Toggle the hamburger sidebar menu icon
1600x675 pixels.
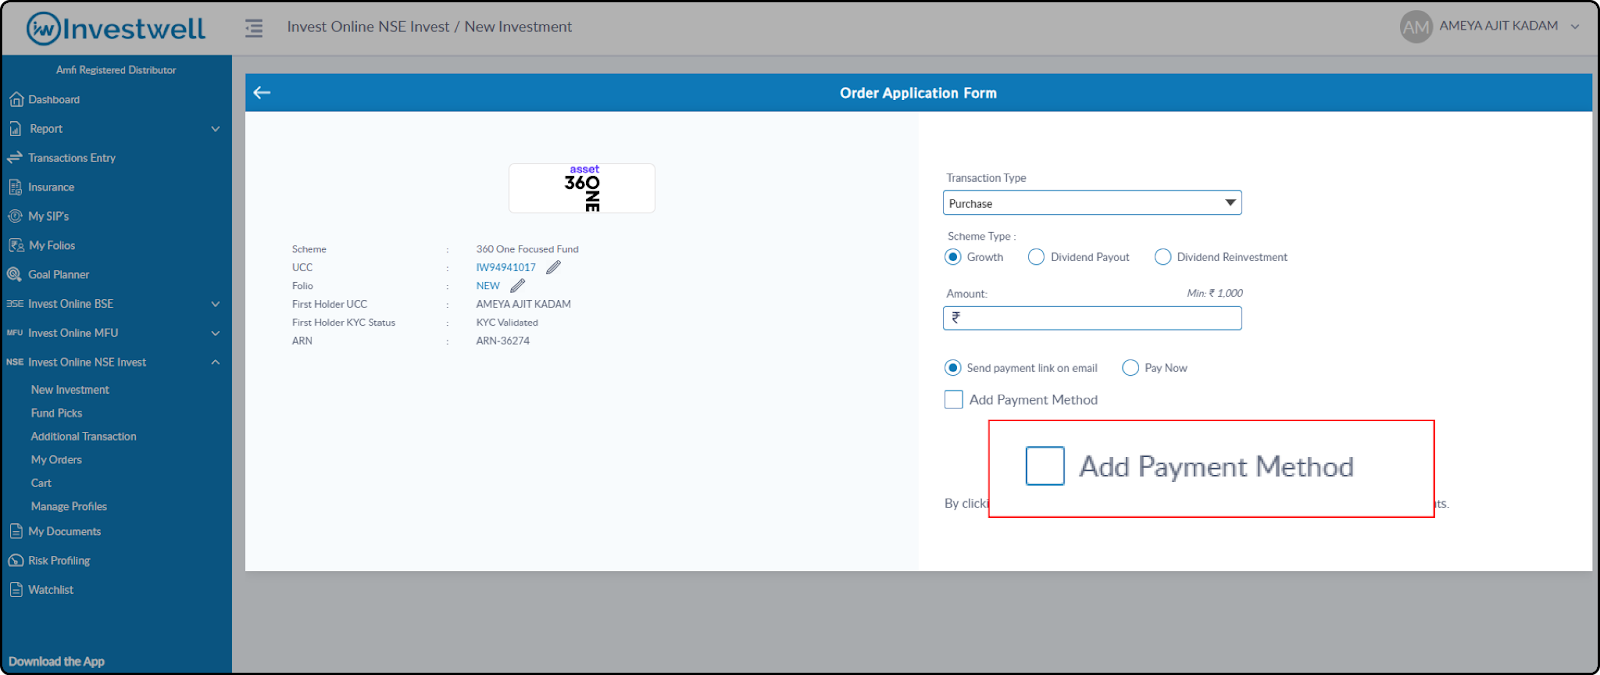point(254,28)
